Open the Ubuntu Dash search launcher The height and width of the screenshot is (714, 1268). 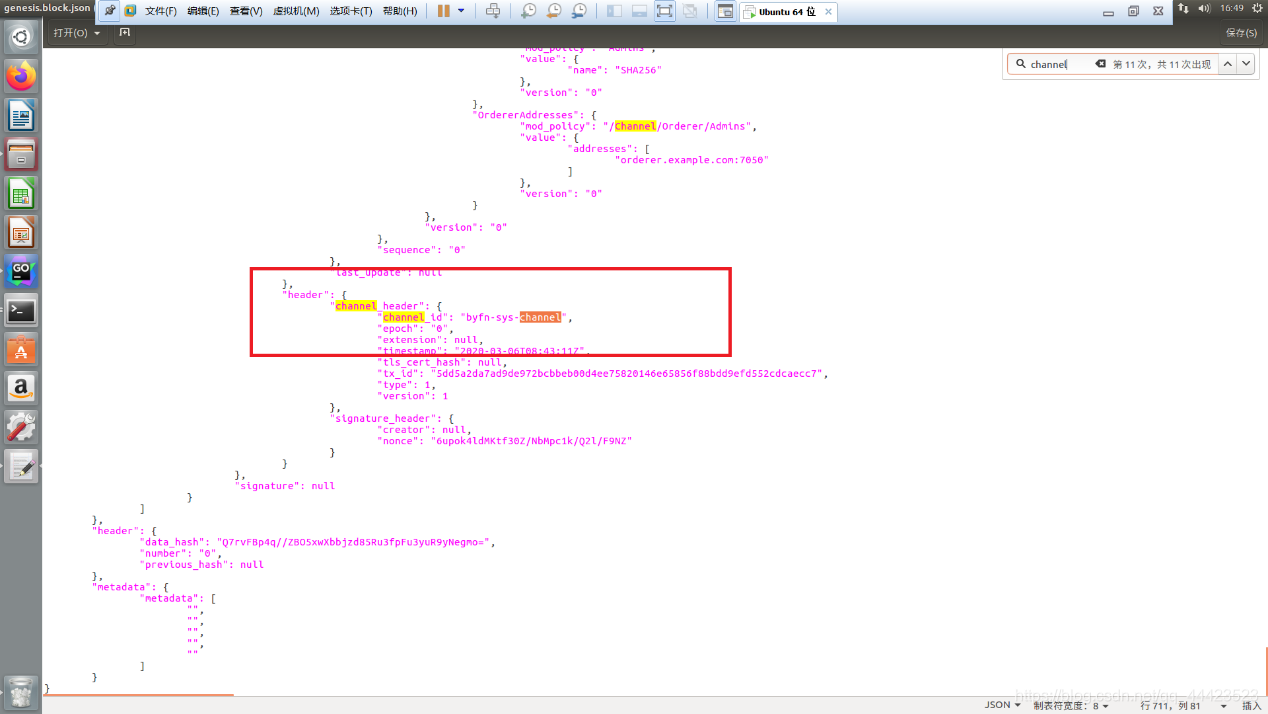(x=21, y=37)
